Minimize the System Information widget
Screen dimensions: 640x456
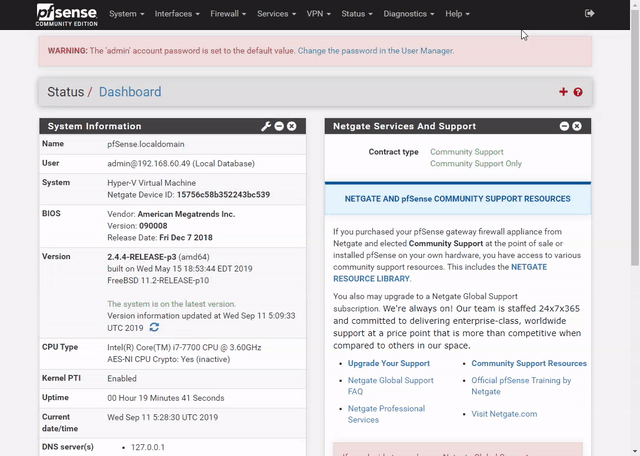(x=279, y=126)
